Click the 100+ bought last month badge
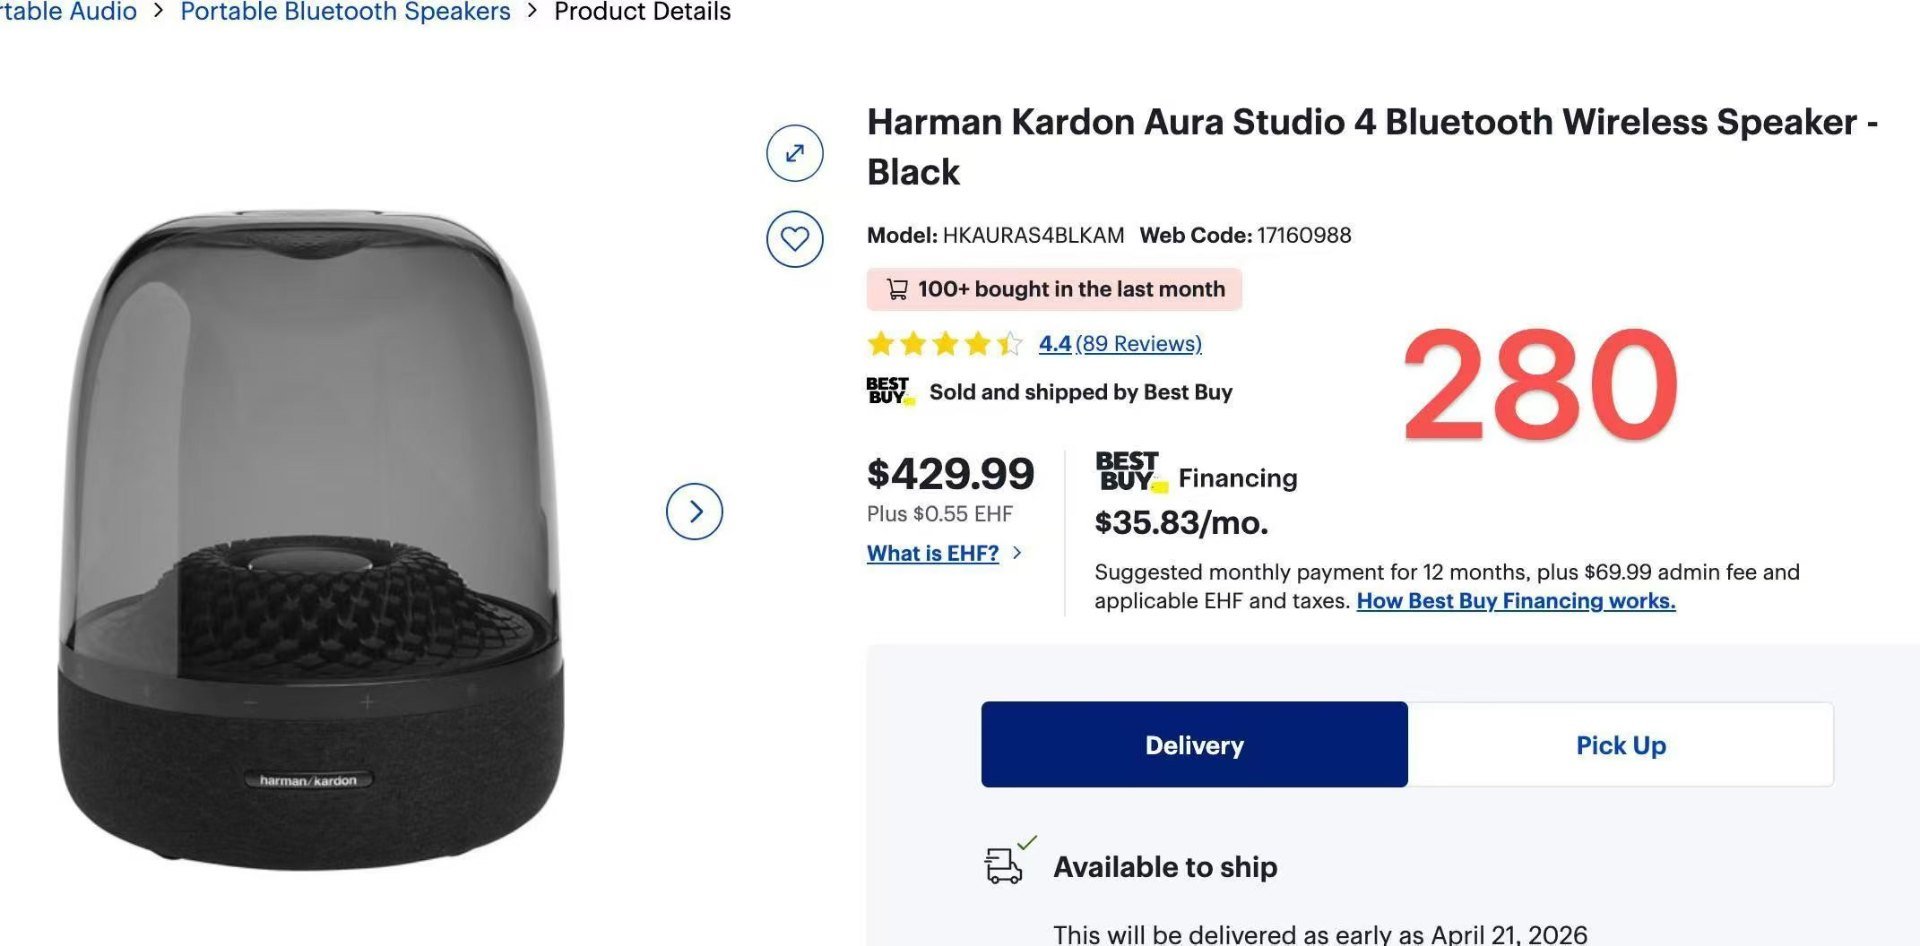The image size is (1920, 946). (x=1054, y=289)
